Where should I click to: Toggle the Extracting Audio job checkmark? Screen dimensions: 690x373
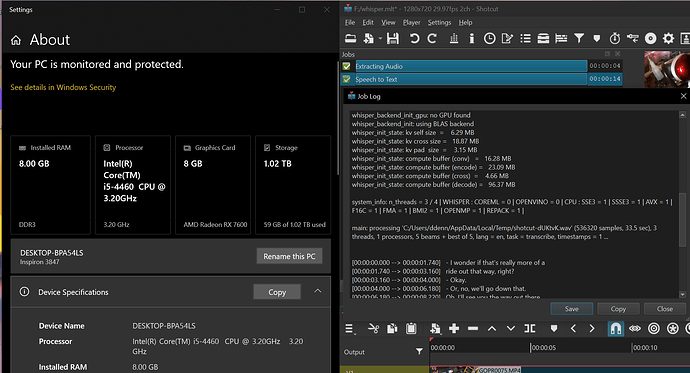(347, 66)
